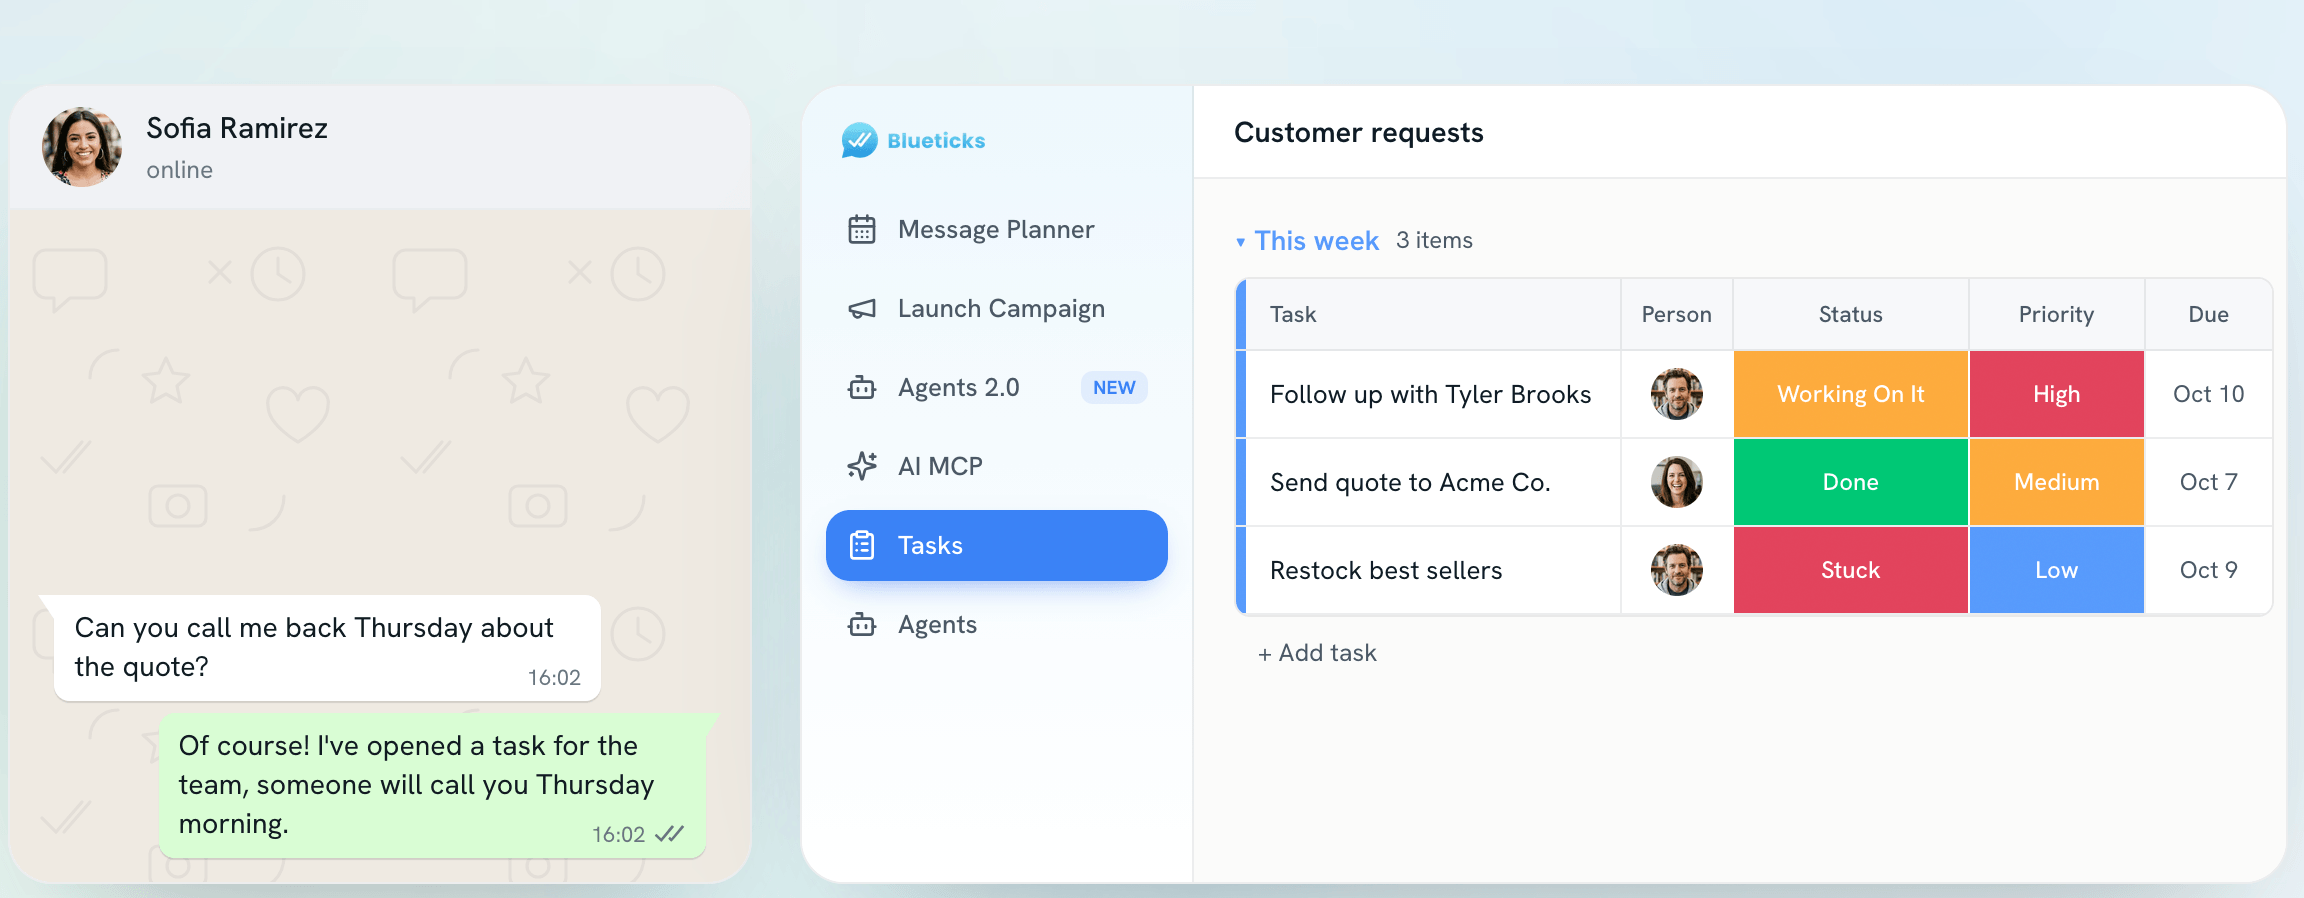2304x898 pixels.
Task: Collapse the This week group arrow
Action: (1240, 242)
